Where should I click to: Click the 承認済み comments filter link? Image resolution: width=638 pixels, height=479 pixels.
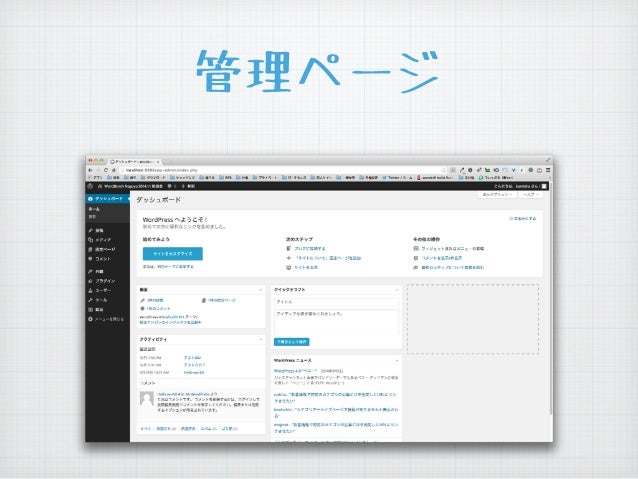click(188, 429)
